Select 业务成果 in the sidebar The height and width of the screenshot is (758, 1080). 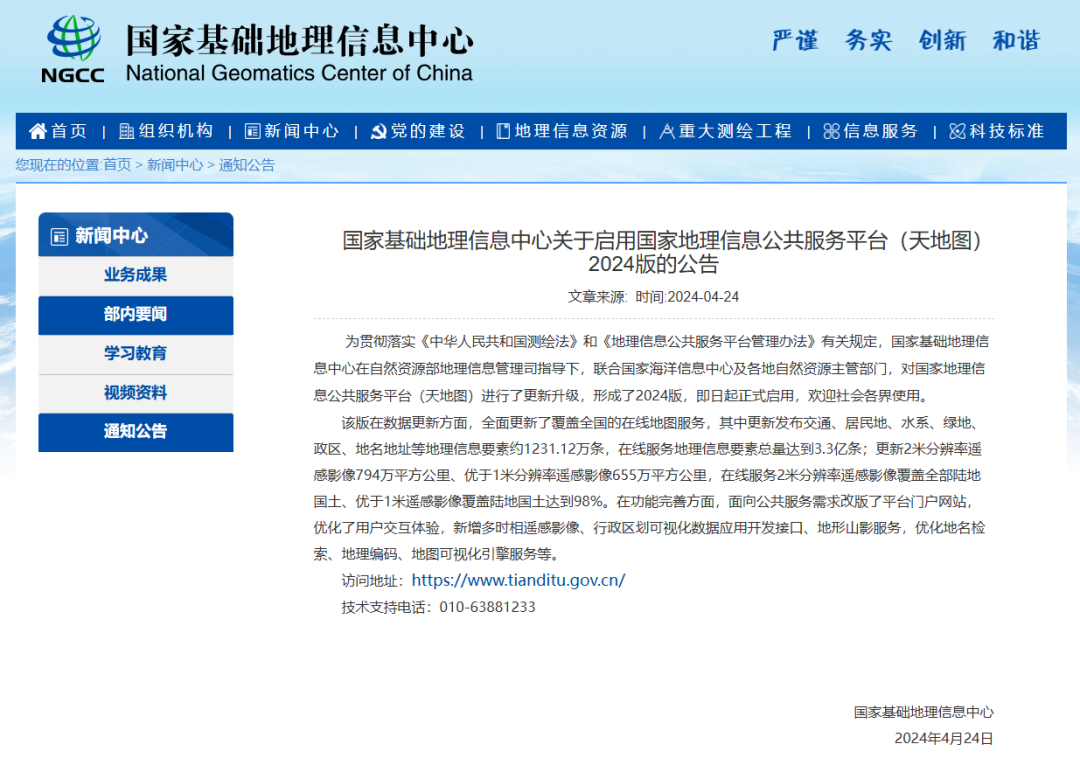(x=136, y=275)
